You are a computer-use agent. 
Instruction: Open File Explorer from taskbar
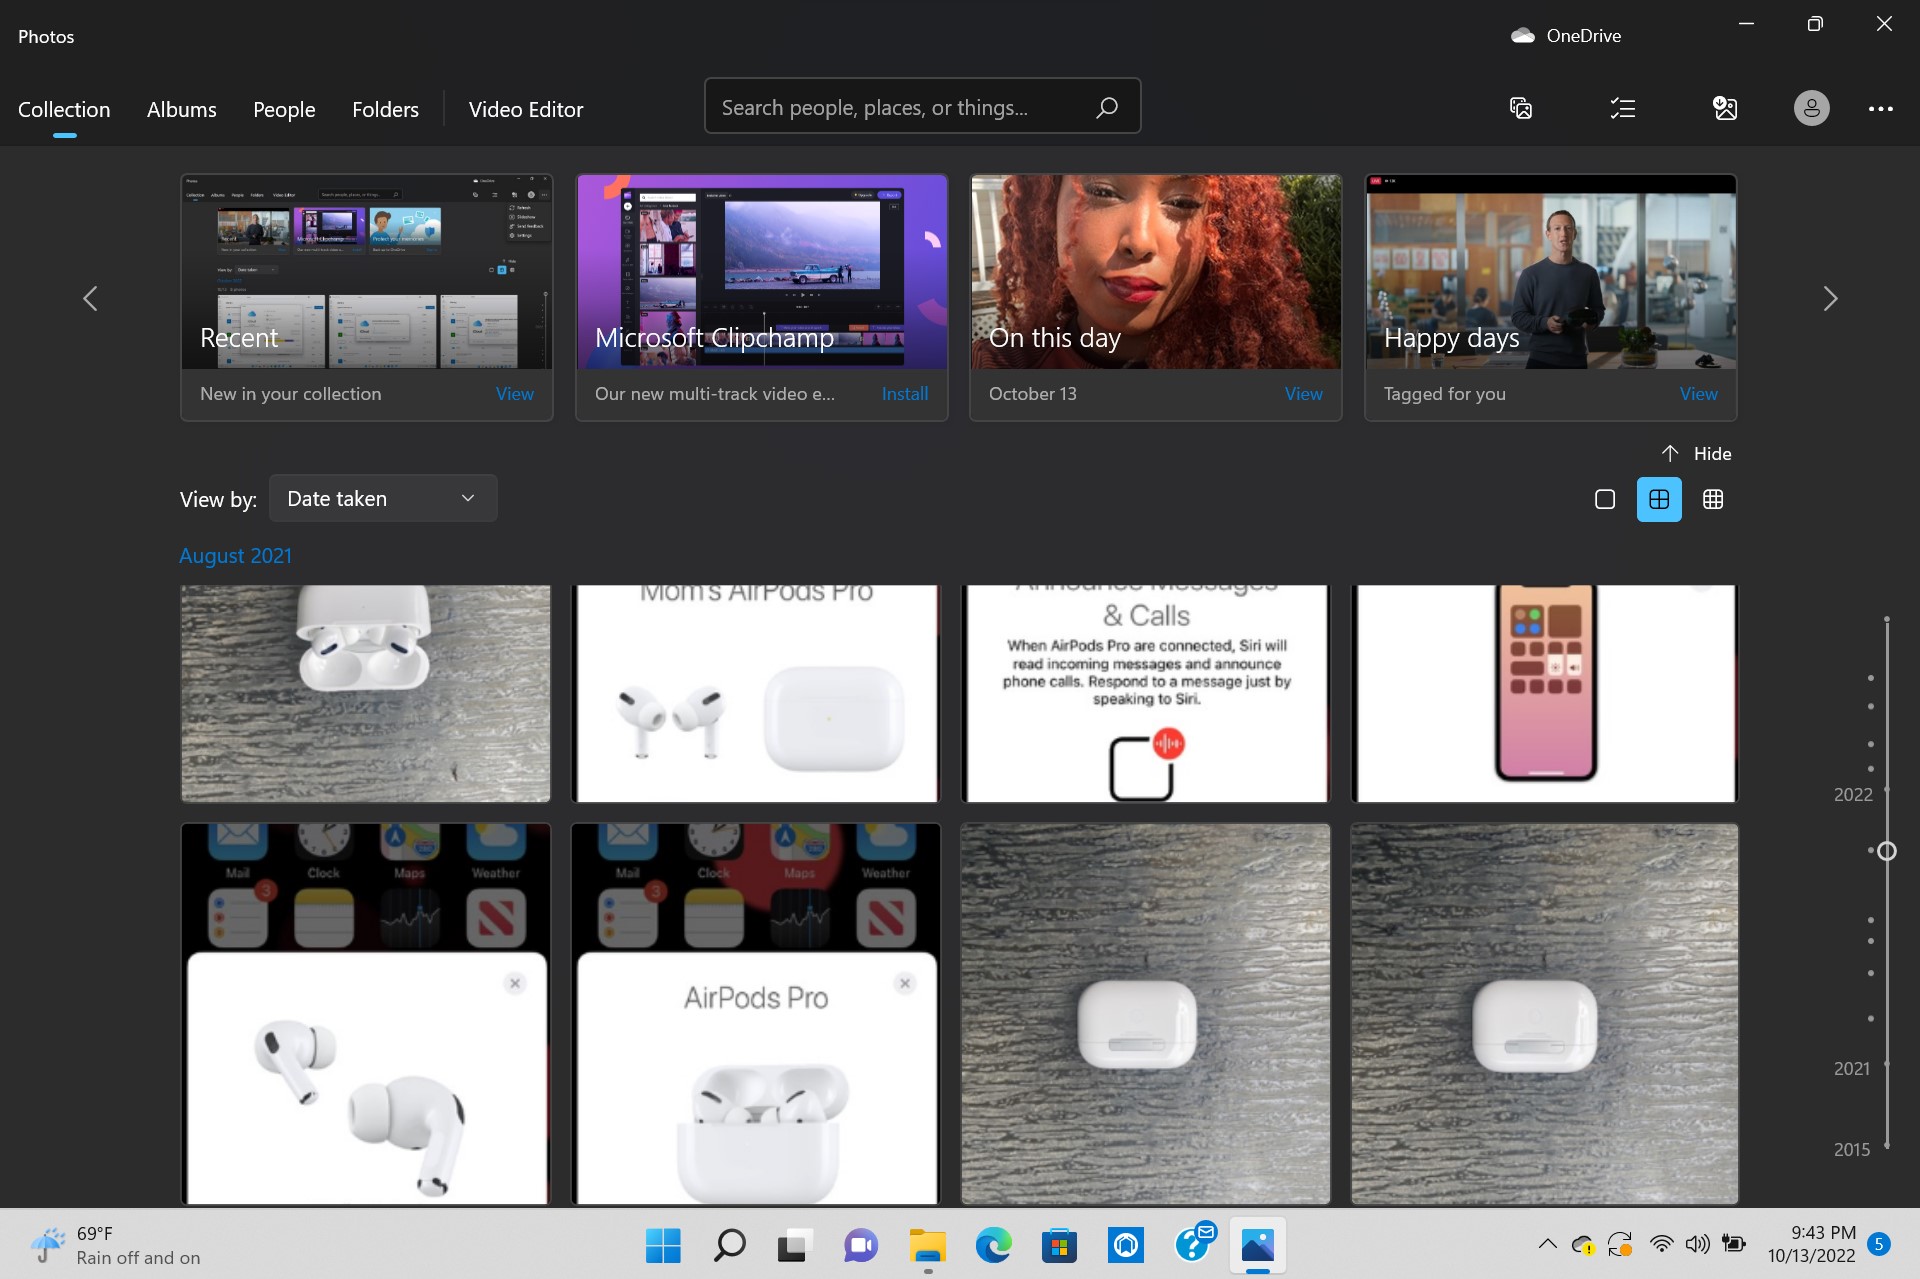click(x=927, y=1245)
